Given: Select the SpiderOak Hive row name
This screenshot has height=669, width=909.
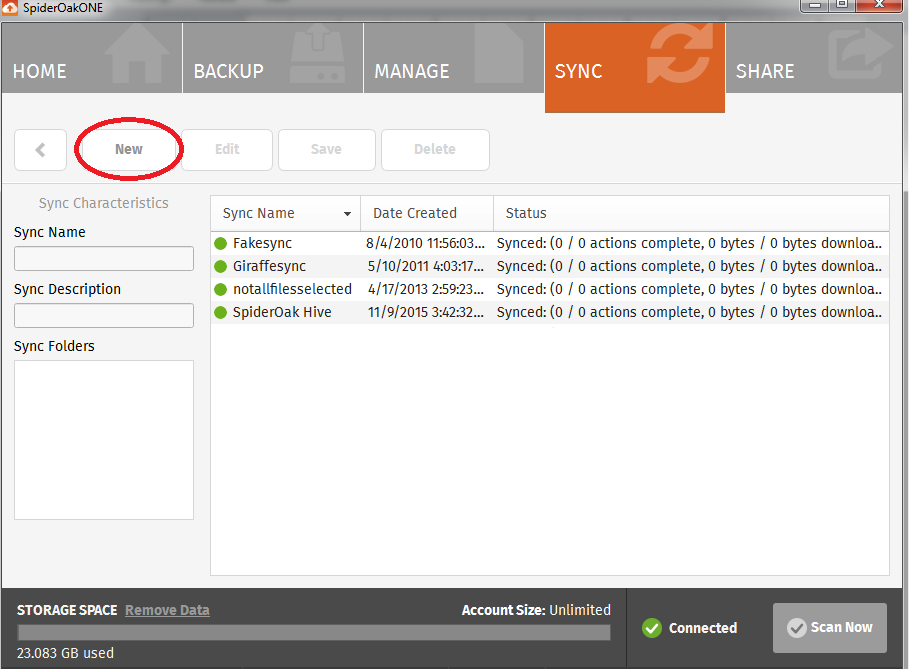Looking at the screenshot, I should coord(282,312).
